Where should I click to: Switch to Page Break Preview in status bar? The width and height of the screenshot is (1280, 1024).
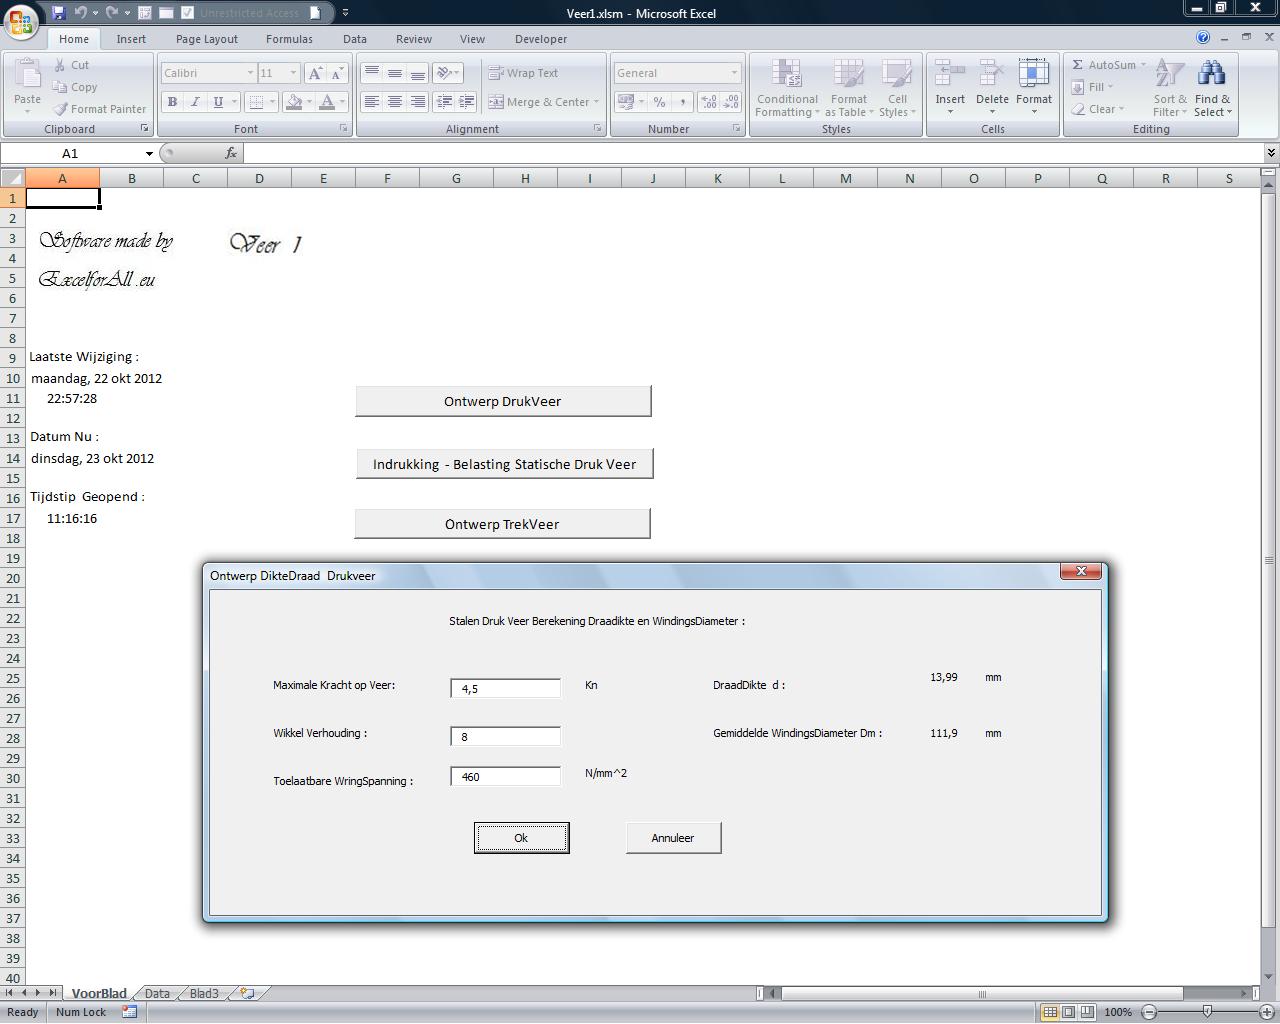(1087, 1012)
